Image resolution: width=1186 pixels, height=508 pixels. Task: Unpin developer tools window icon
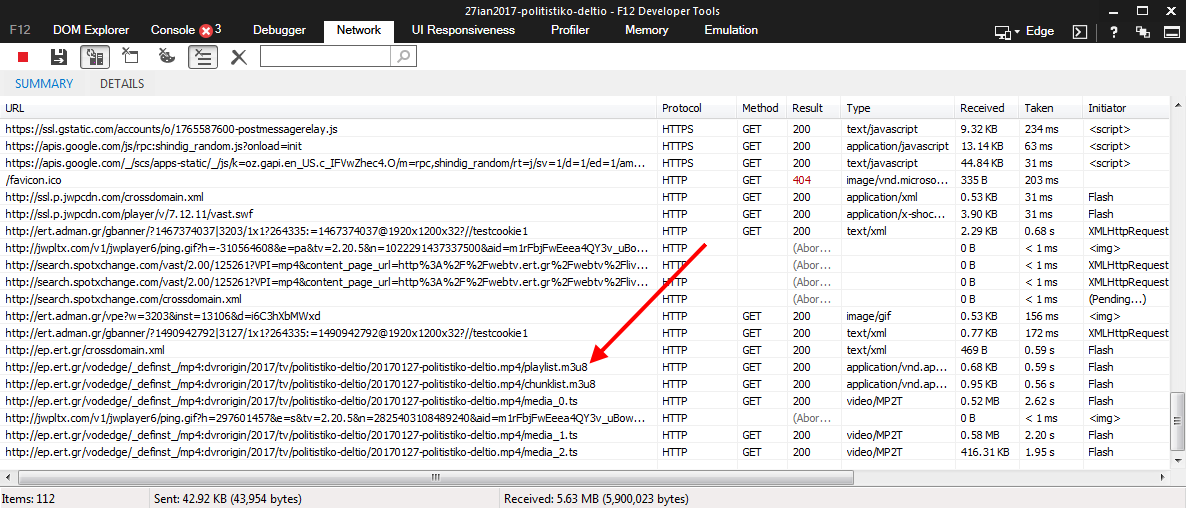click(x=1142, y=32)
